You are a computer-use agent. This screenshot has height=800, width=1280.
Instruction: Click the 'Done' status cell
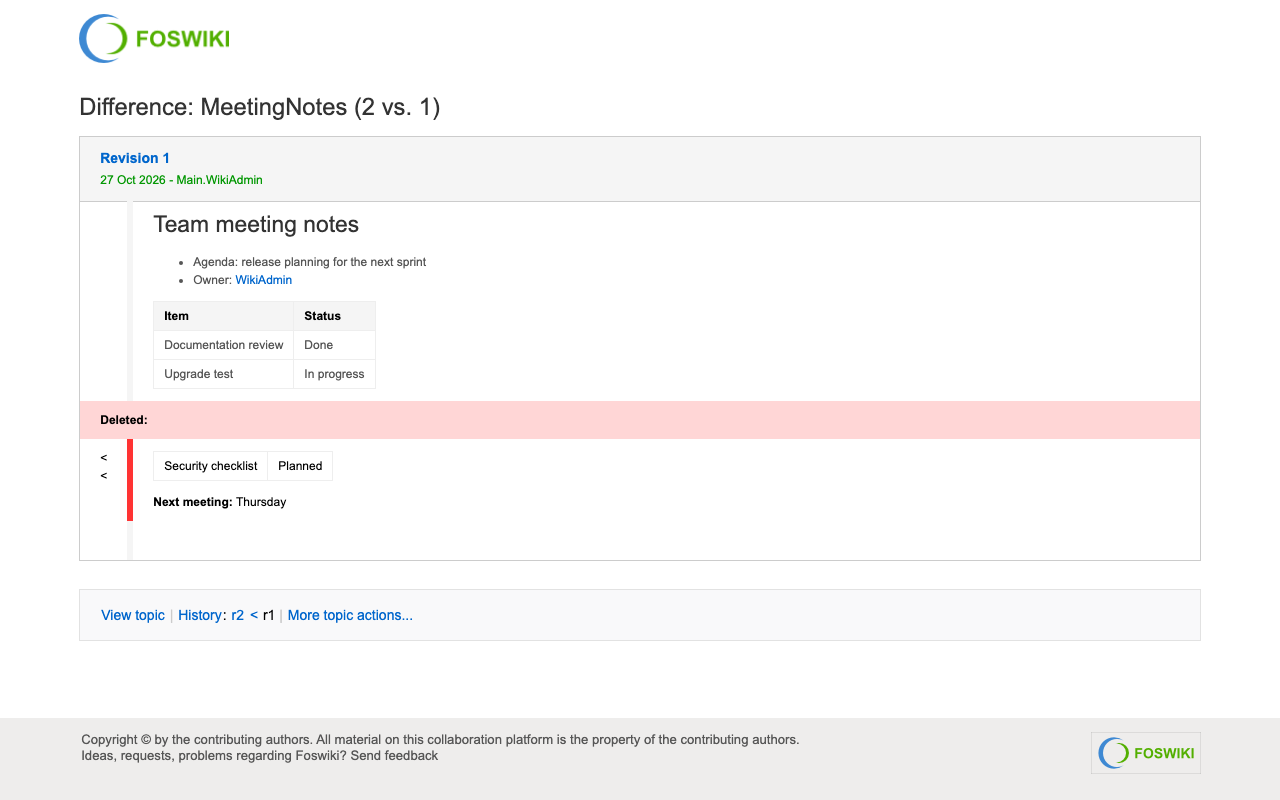(334, 345)
